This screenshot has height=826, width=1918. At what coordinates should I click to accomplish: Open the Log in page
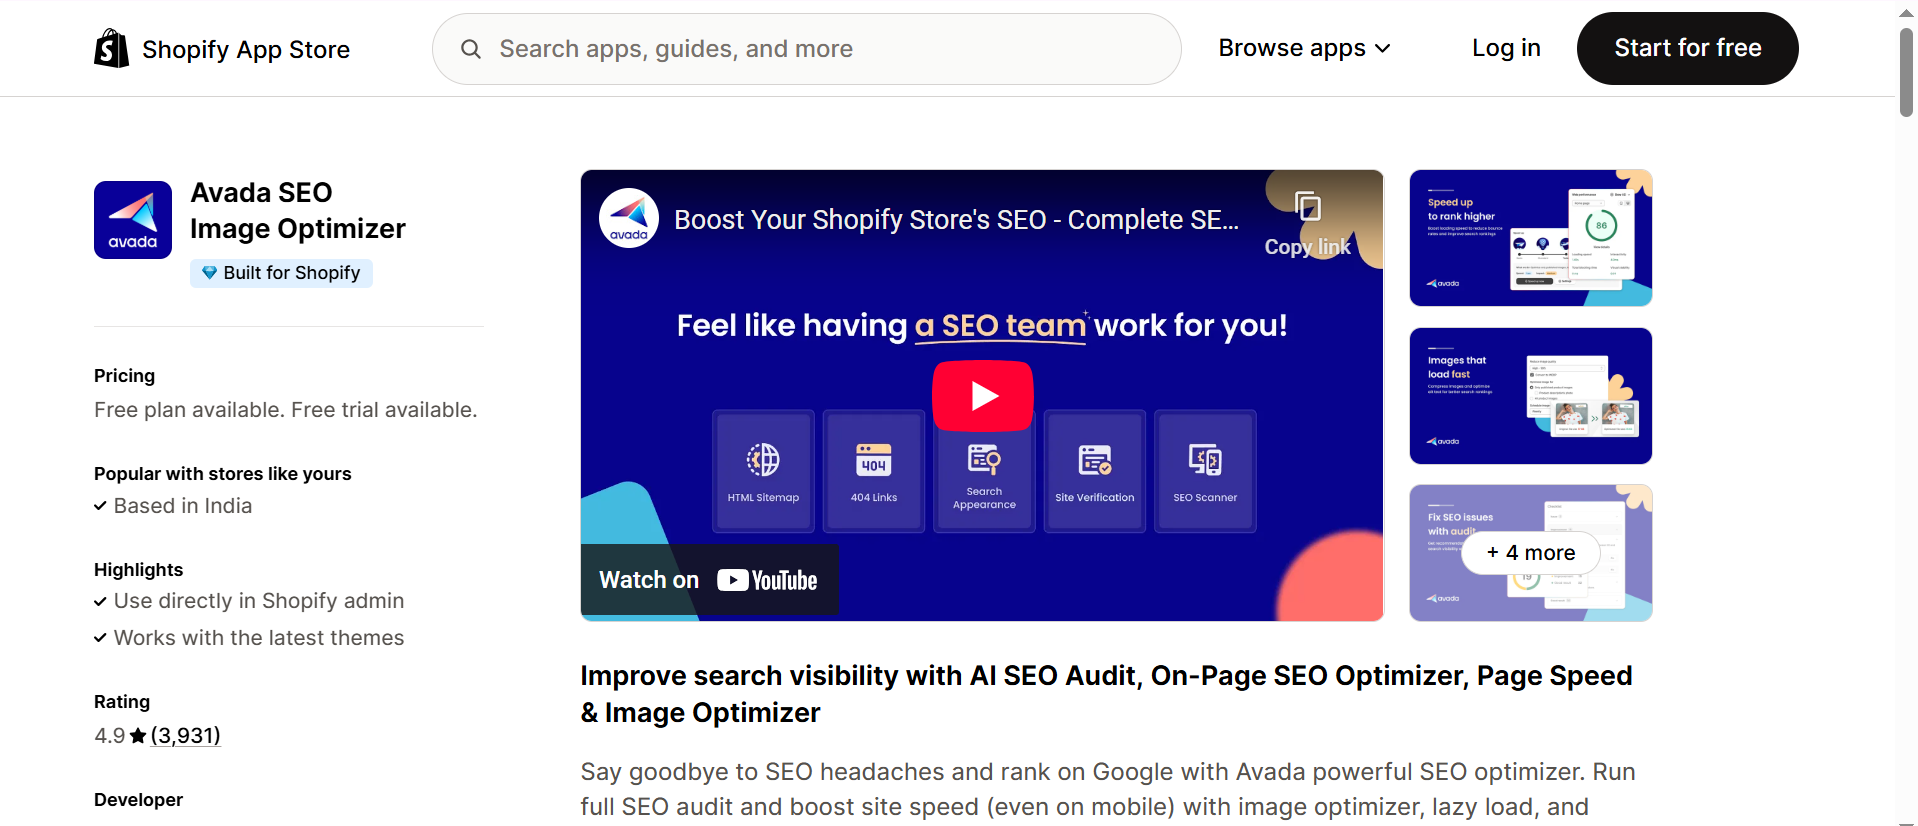coord(1505,47)
